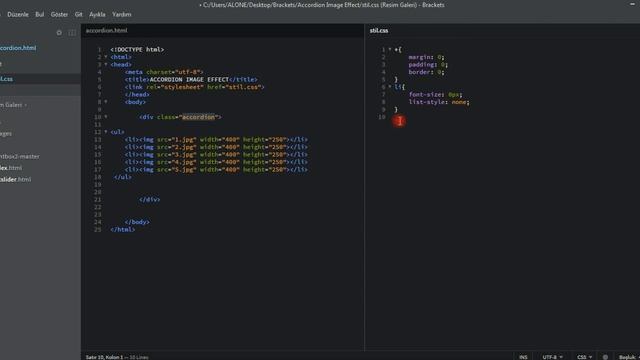Click the border: 0 declaration

pyautogui.click(x=427, y=72)
